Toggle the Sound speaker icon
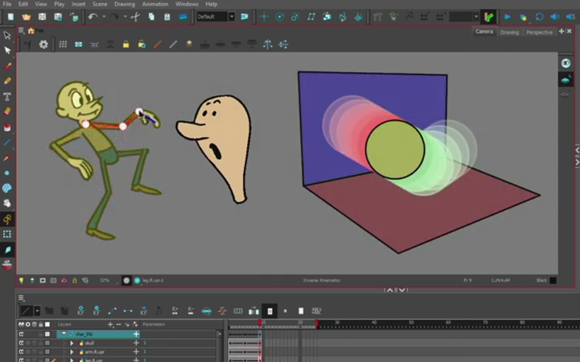The width and height of the screenshot is (580, 362). pyautogui.click(x=554, y=17)
